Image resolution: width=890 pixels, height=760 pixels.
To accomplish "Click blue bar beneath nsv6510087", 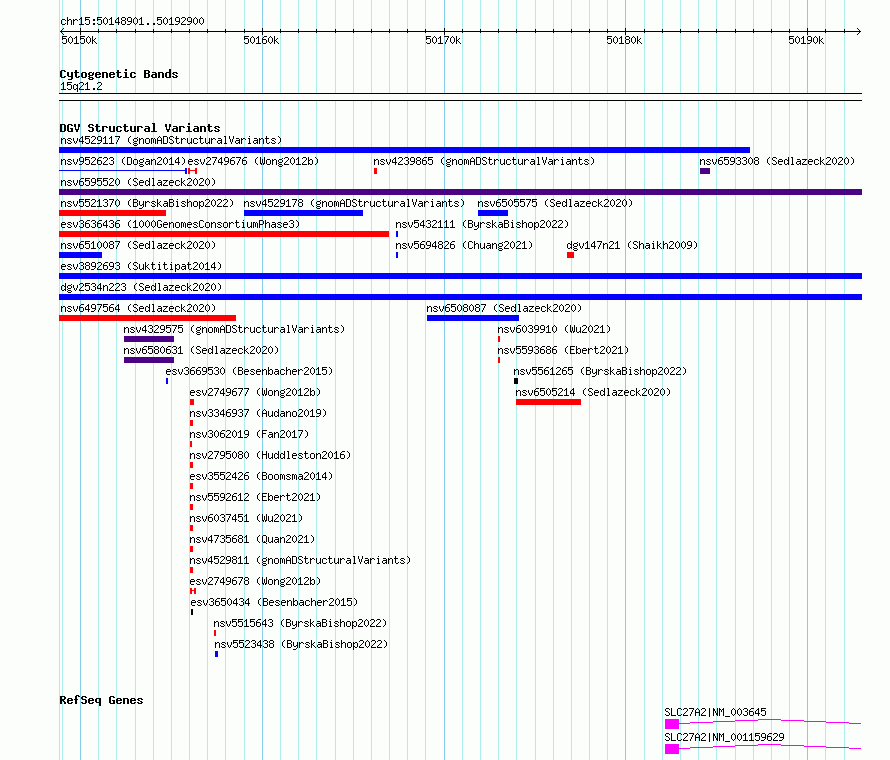I will tap(80, 255).
